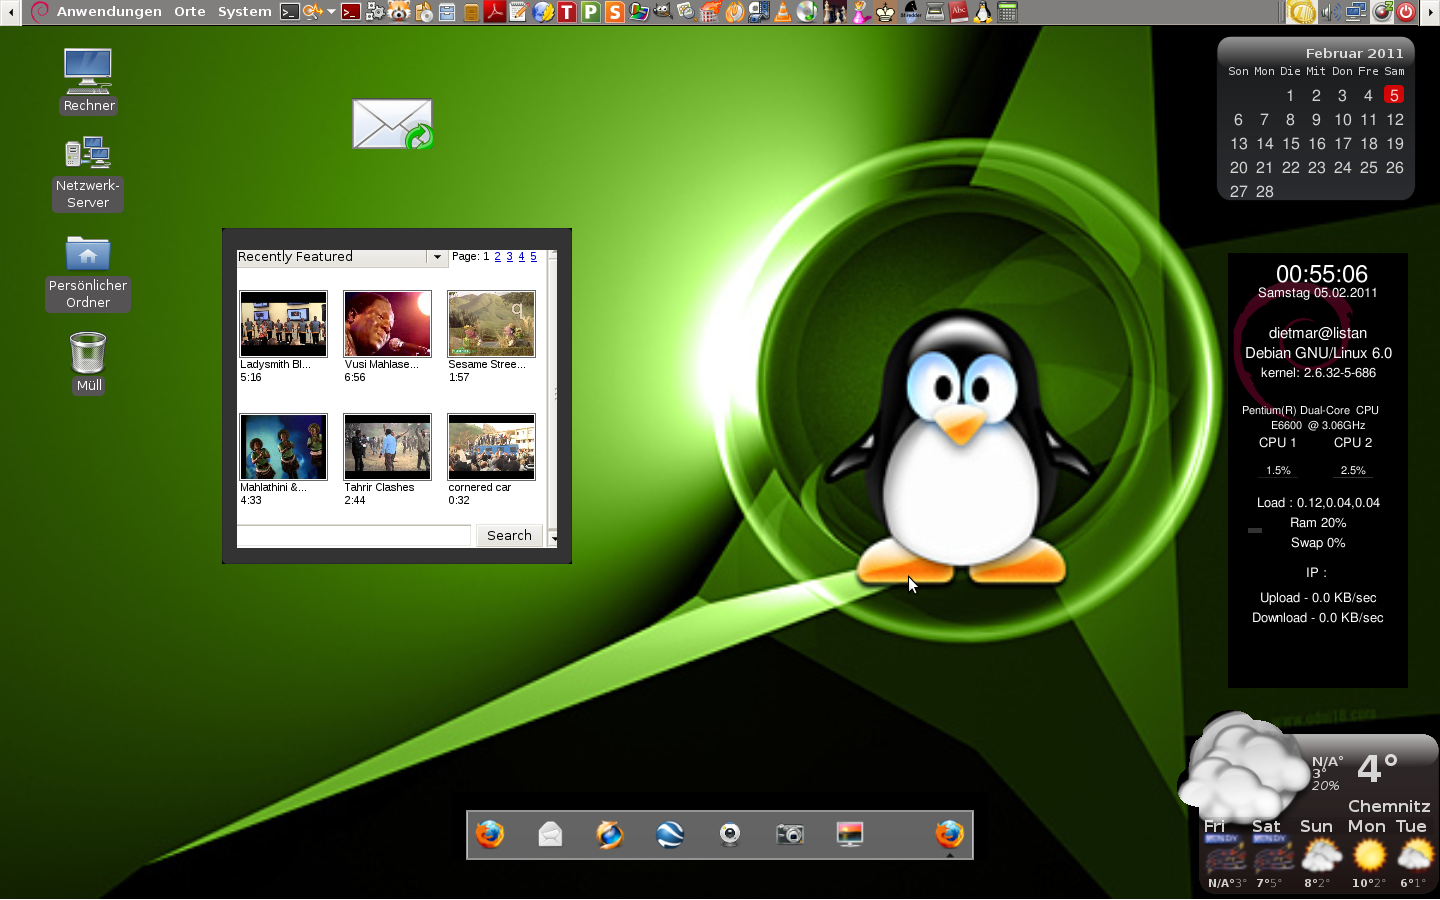Launch the Adobe PDF reader icon
The height and width of the screenshot is (900, 1440).
coord(497,12)
